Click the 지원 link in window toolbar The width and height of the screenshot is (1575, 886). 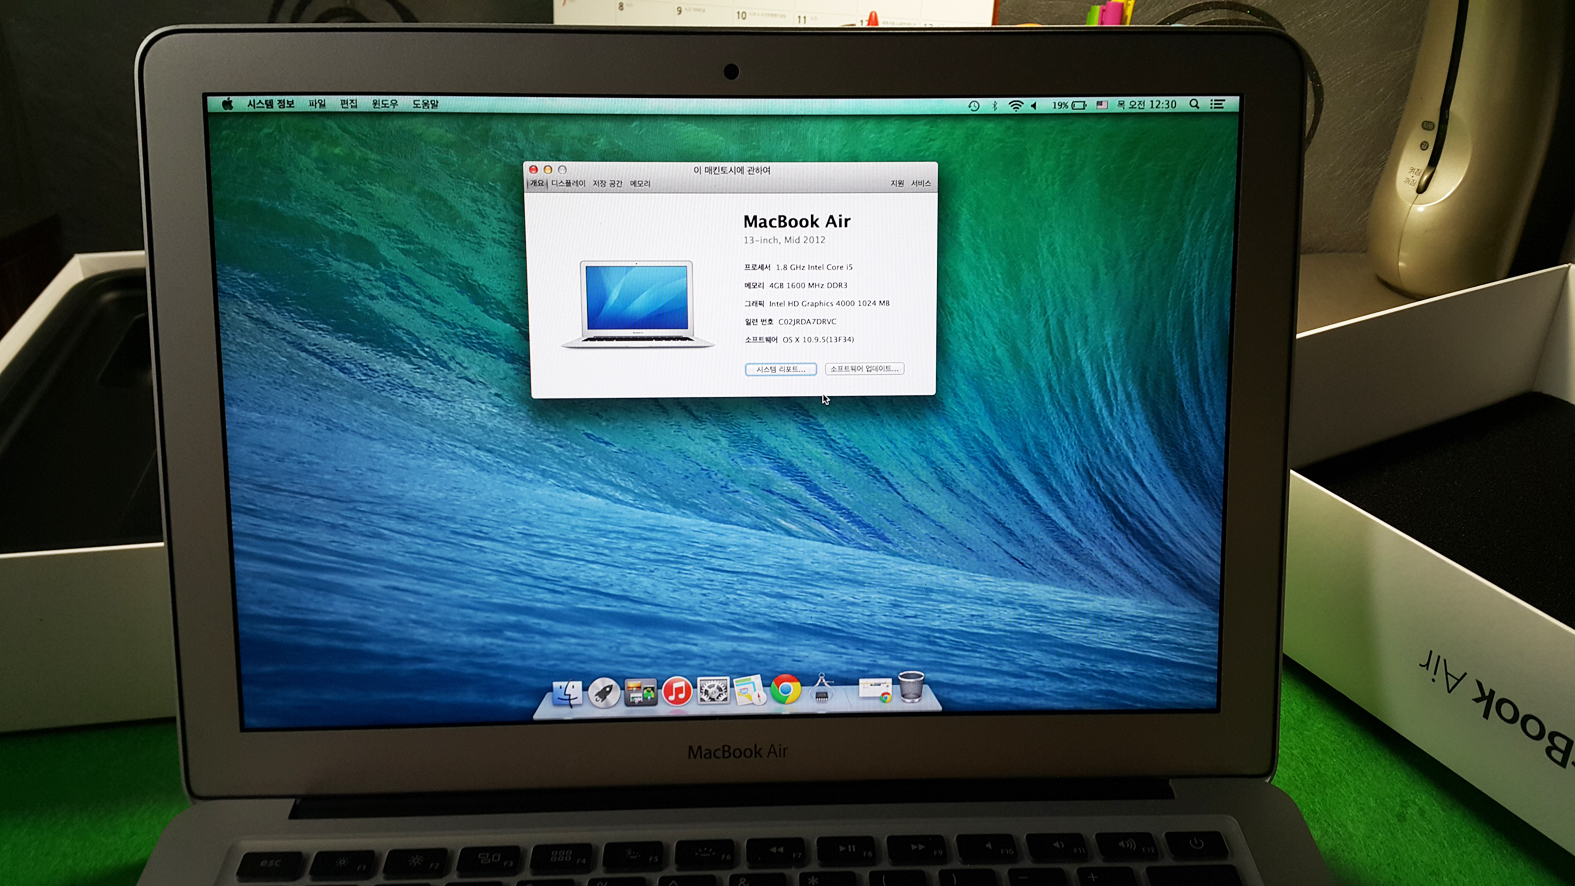[x=897, y=184]
